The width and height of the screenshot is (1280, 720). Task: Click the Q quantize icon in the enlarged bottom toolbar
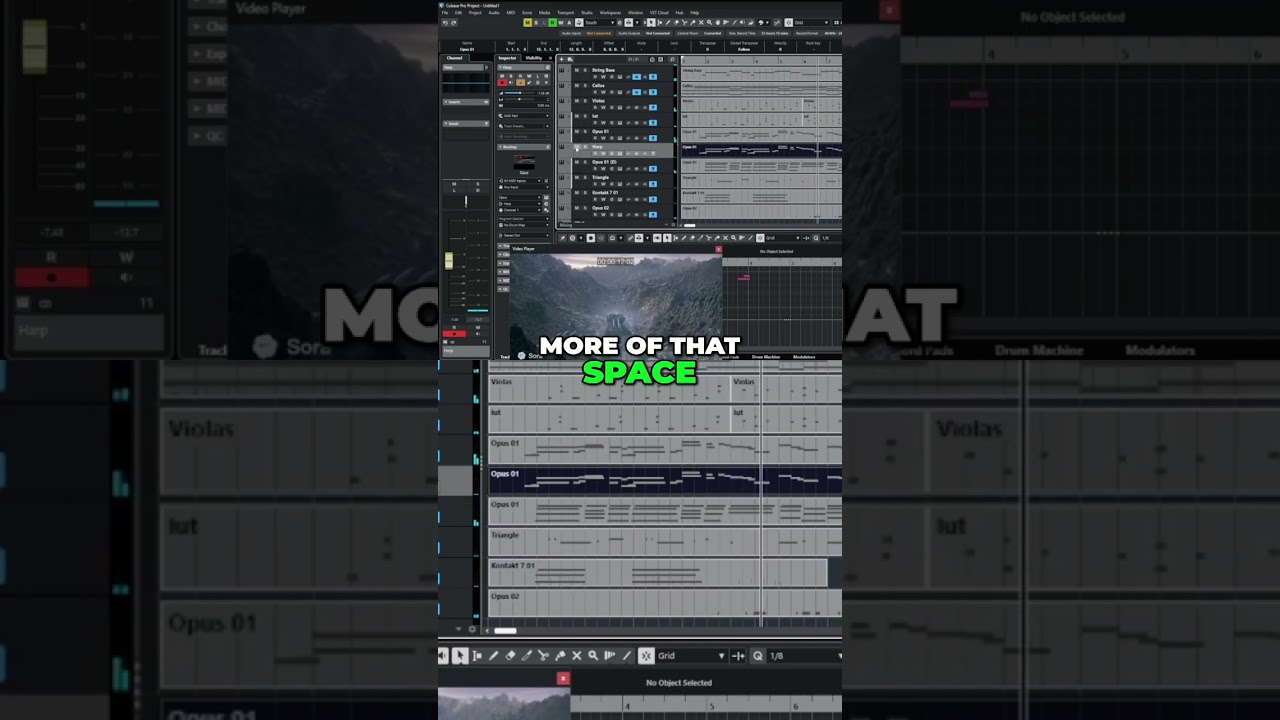[x=757, y=656]
